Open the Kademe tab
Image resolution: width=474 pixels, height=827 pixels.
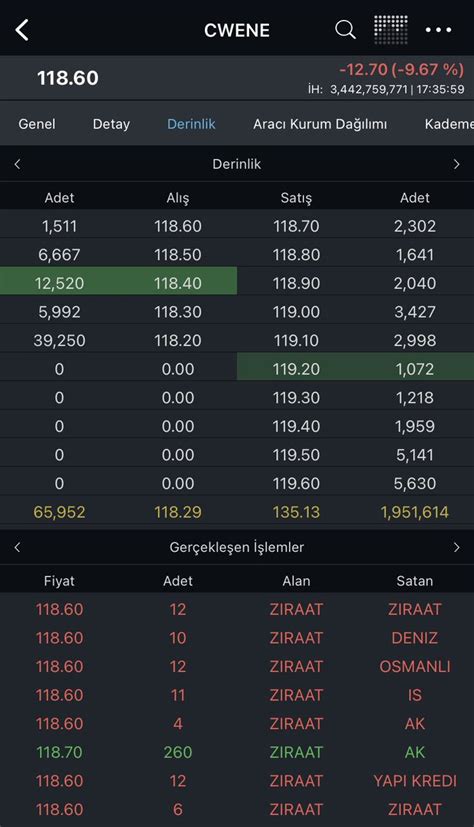[x=449, y=124]
